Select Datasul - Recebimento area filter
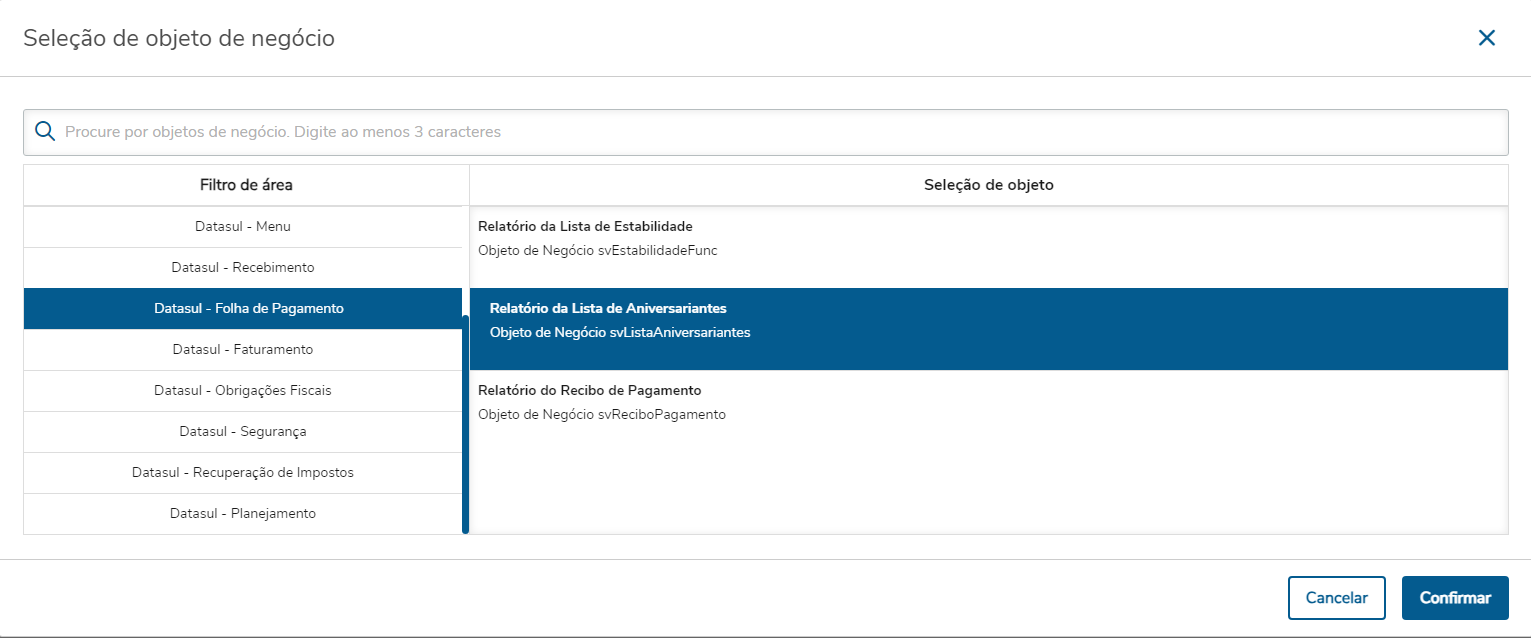The height and width of the screenshot is (638, 1531). coord(243,268)
